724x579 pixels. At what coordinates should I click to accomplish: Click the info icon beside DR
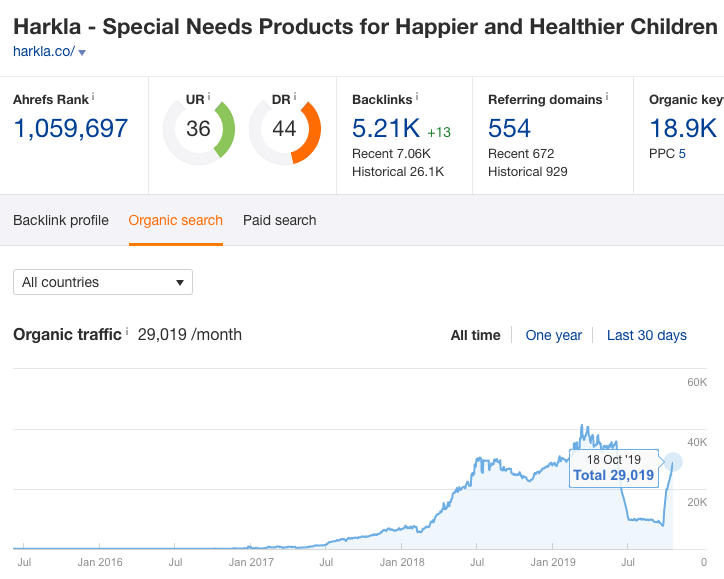point(295,96)
